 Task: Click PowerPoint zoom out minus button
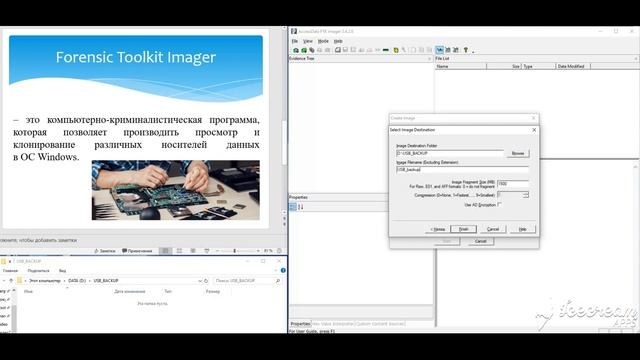coord(218,251)
